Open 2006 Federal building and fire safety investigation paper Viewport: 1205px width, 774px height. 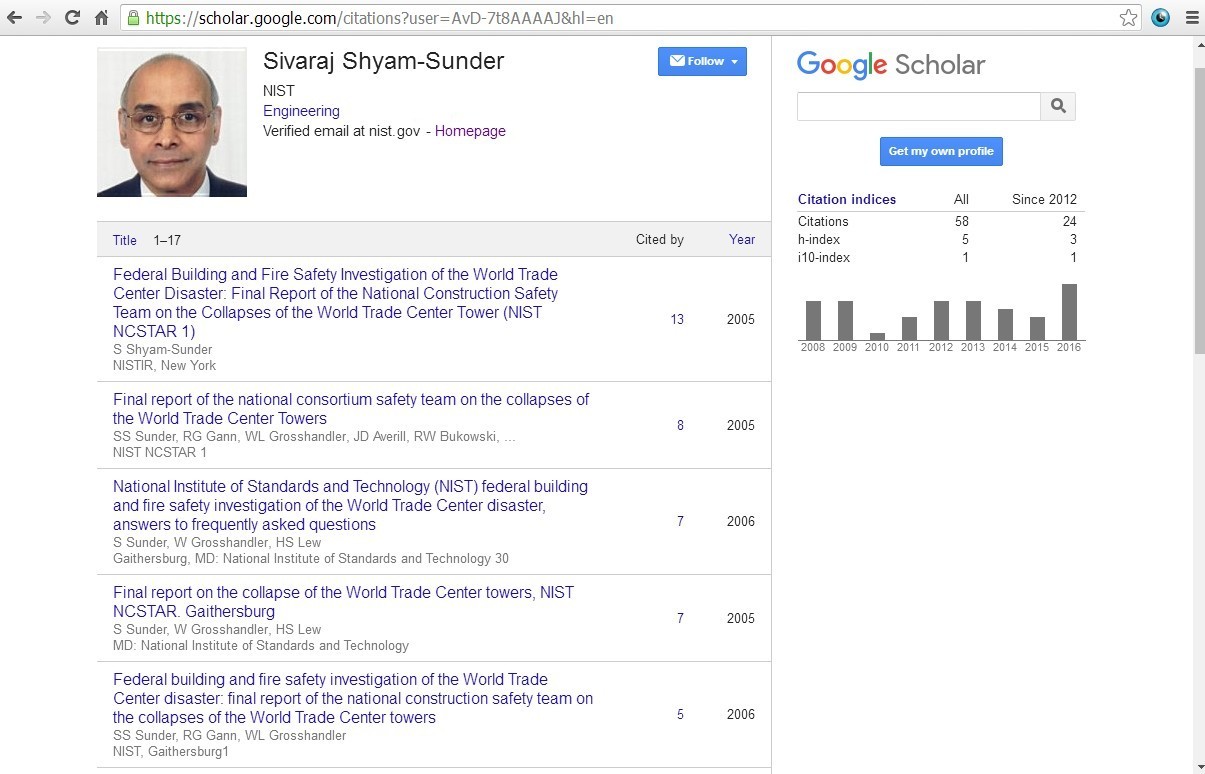tap(353, 698)
